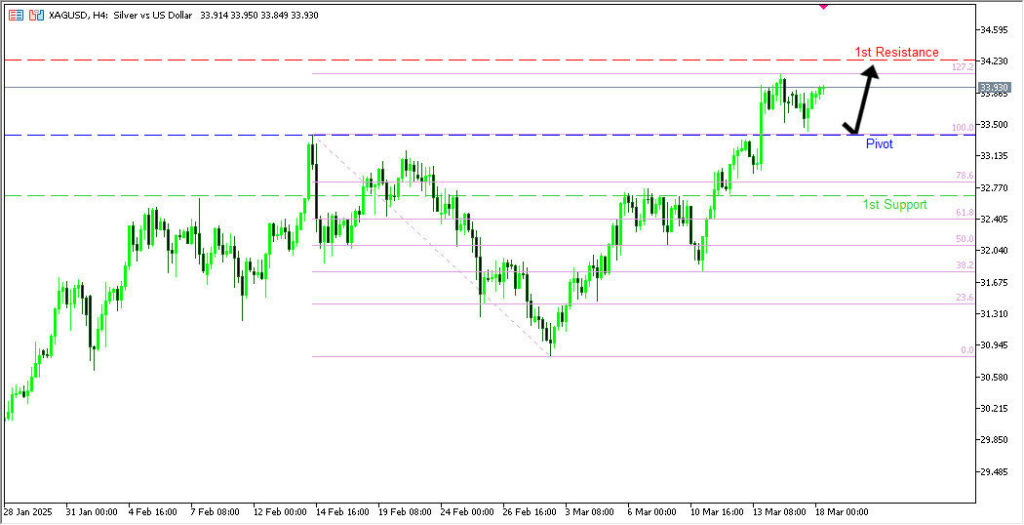Click the 61.8 Fibonacci level label
Viewport: 1024px width, 525px height.
964,213
